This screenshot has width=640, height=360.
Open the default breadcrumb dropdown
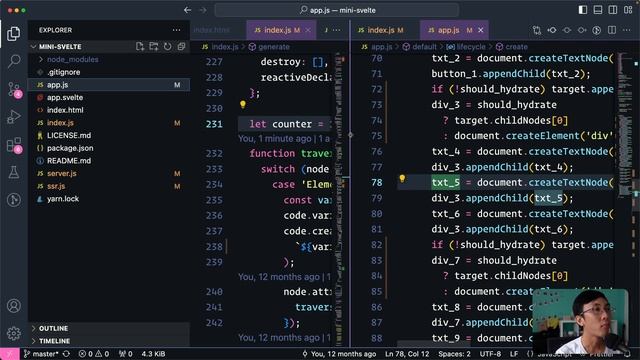click(420, 47)
